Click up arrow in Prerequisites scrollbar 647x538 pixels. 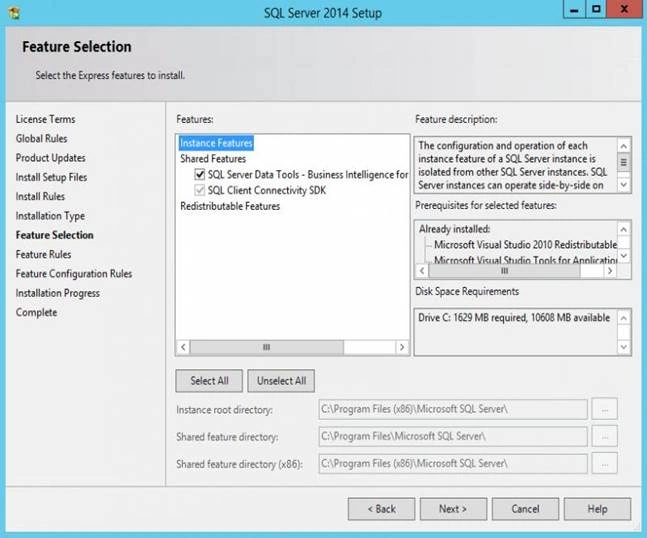[x=623, y=229]
